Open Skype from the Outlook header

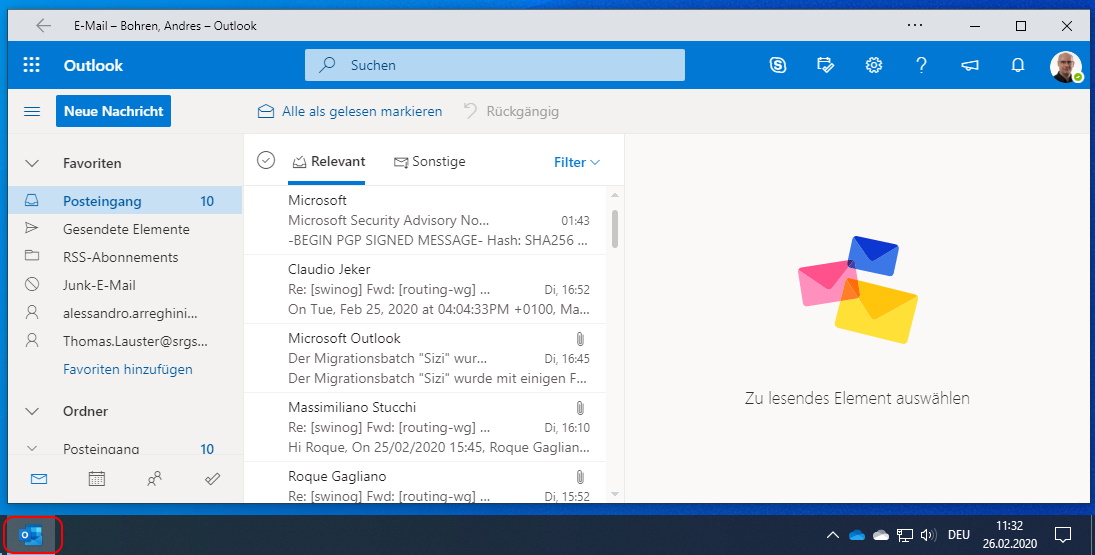[777, 65]
